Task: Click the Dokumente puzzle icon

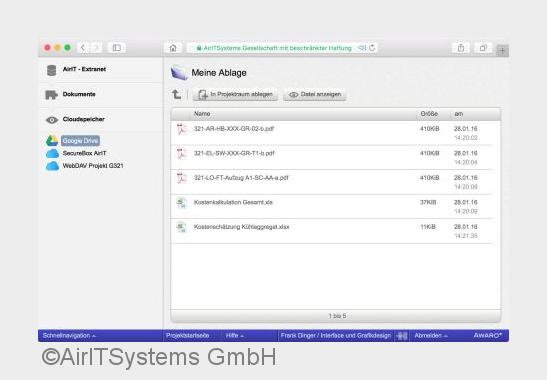Action: pyautogui.click(x=51, y=95)
